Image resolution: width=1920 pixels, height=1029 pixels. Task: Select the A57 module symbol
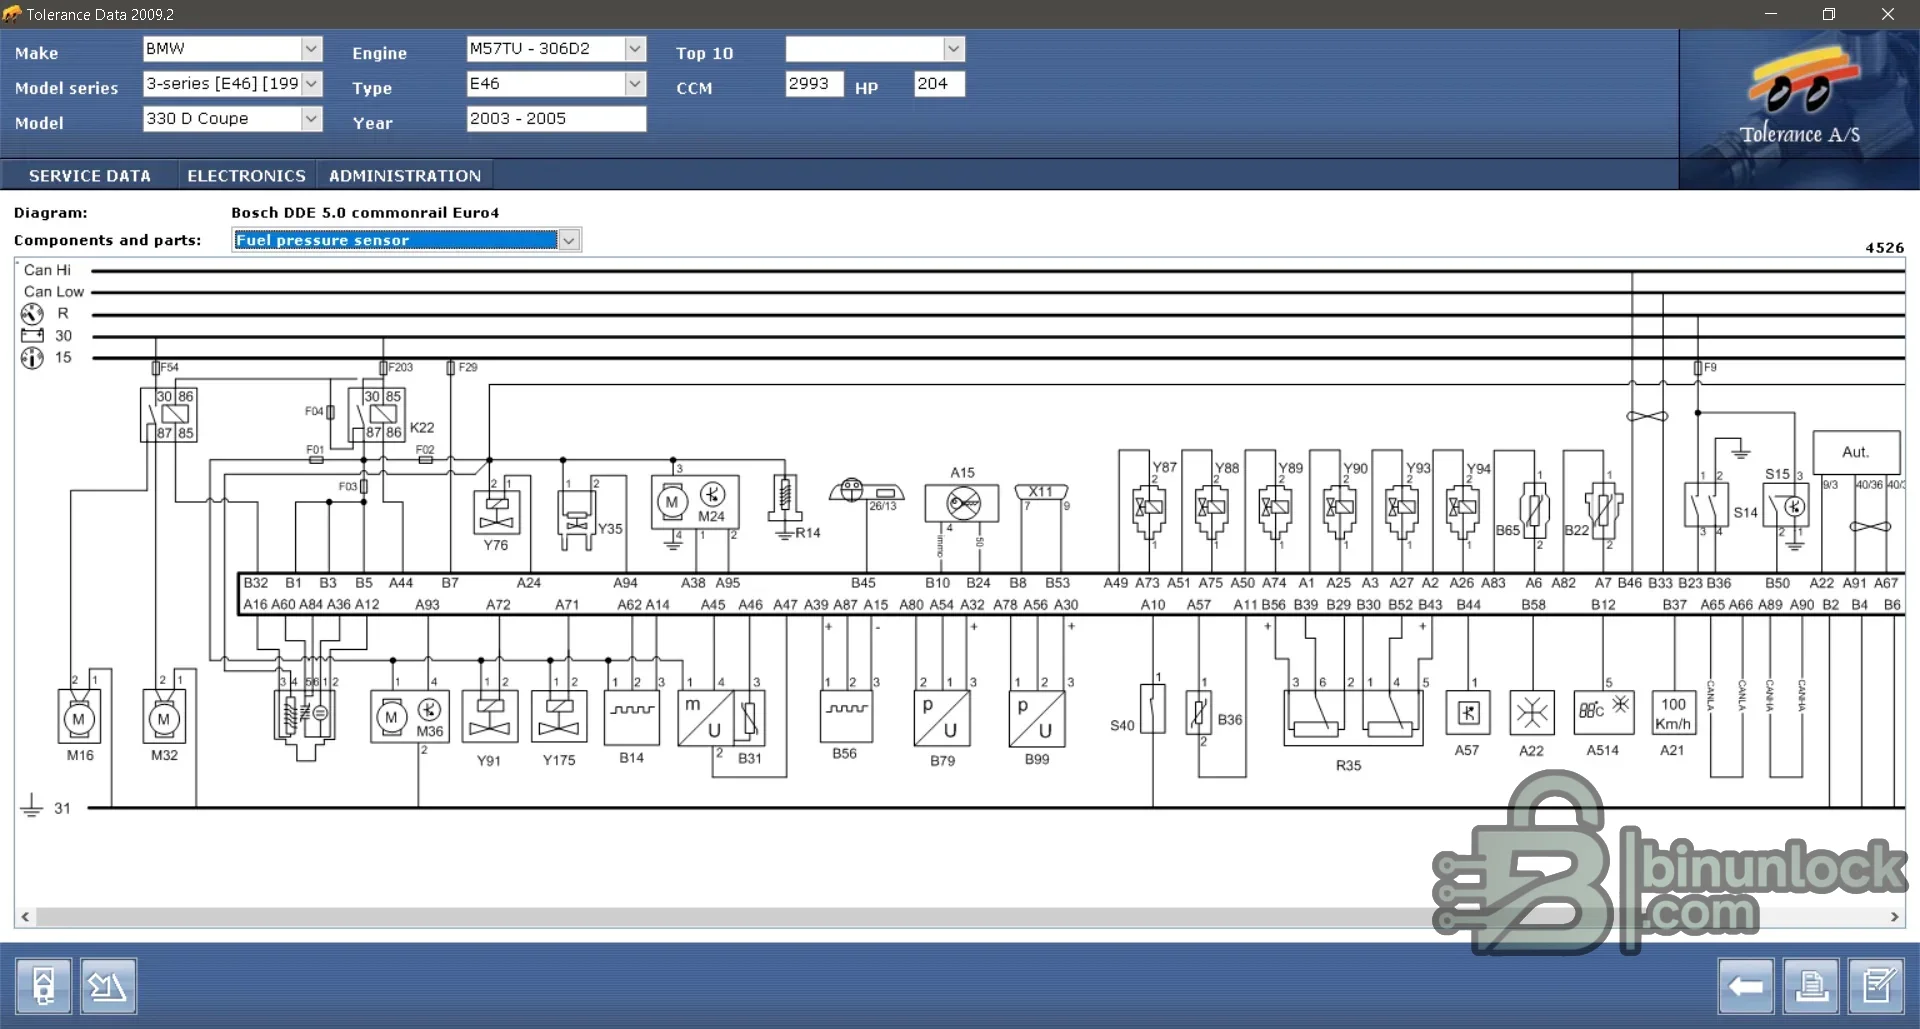[1467, 713]
